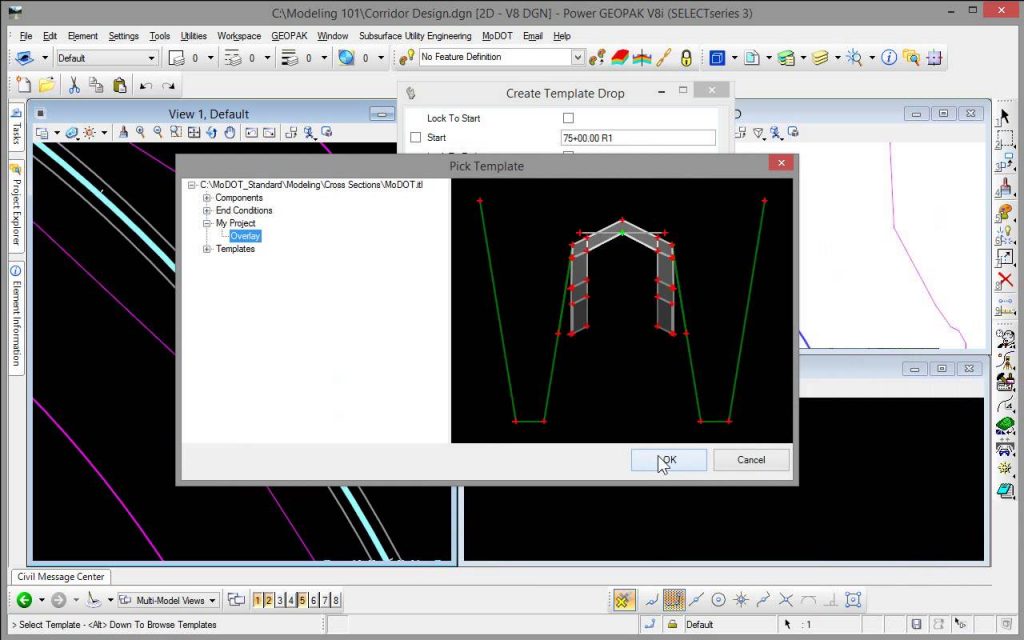The image size is (1024, 640).
Task: Select the Element Selection arrow tool
Action: pyautogui.click(x=1004, y=117)
